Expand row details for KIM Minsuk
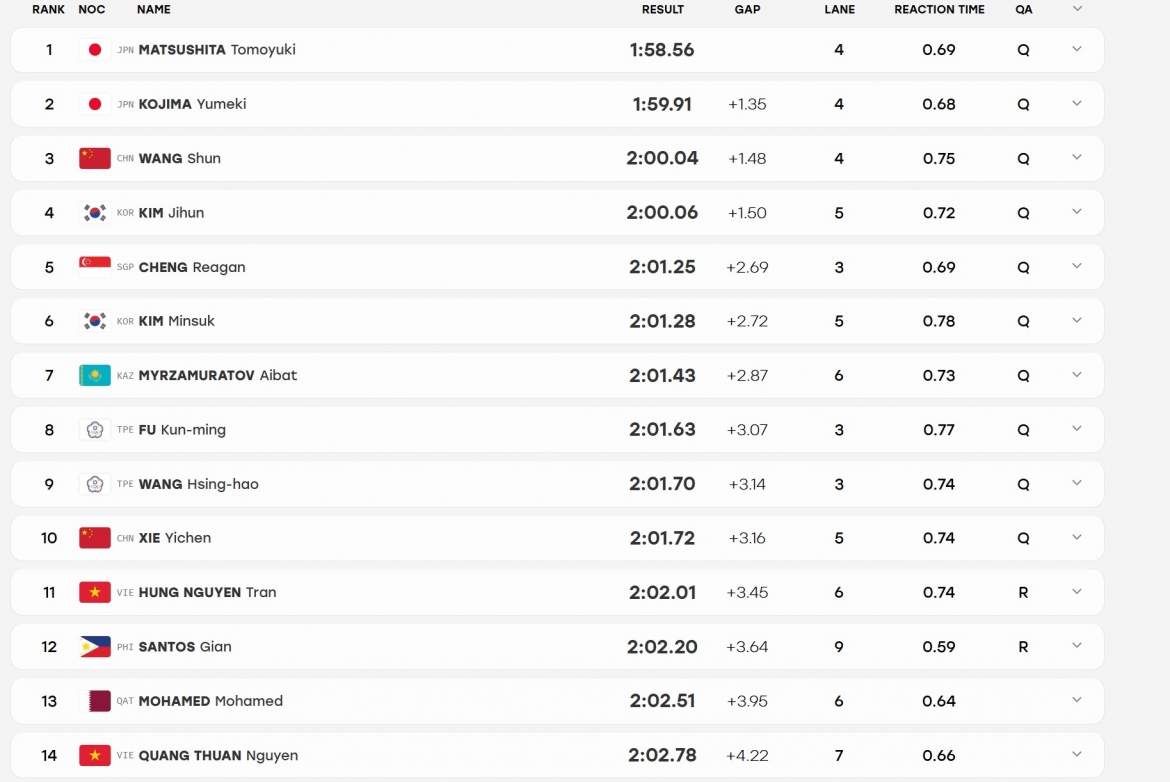Image resolution: width=1170 pixels, height=782 pixels. [x=1077, y=321]
